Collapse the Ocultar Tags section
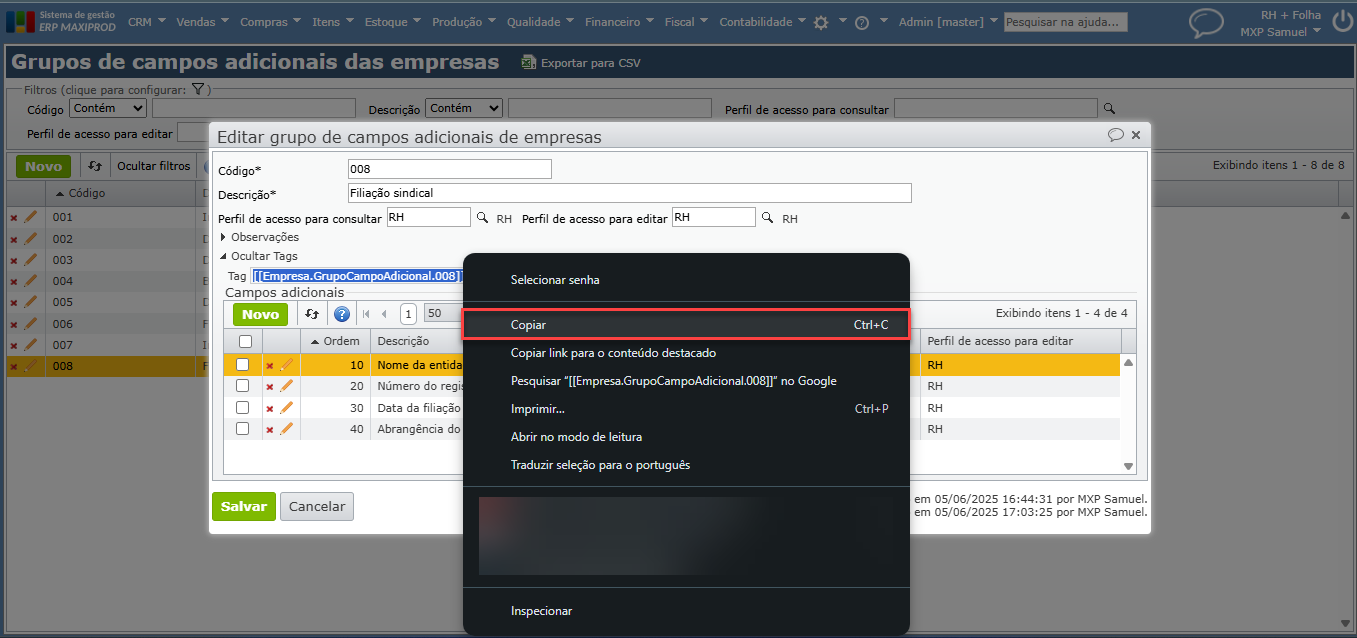Viewport: 1357px width, 638px height. pyautogui.click(x=258, y=256)
